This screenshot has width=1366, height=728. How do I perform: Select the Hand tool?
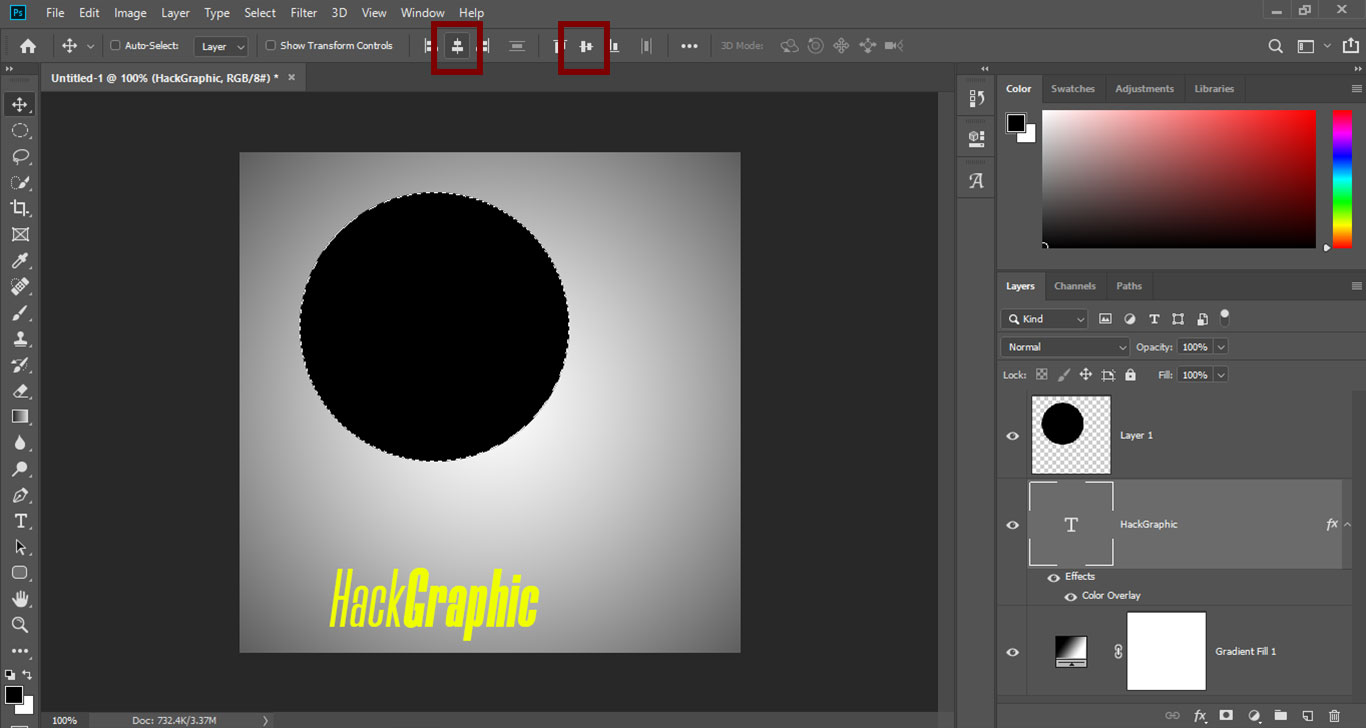(x=20, y=599)
